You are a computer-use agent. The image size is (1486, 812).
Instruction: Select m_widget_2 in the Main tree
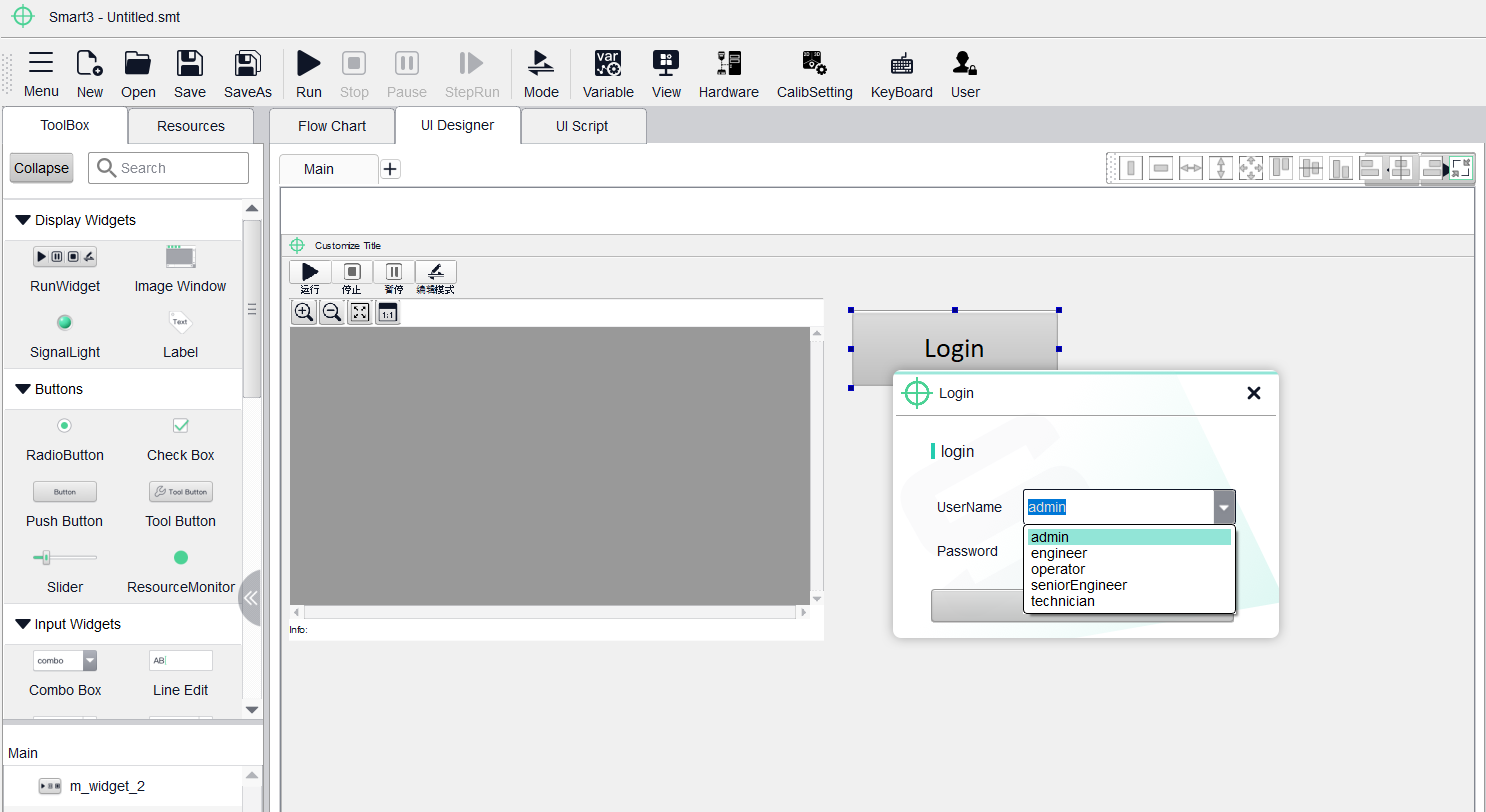(107, 786)
